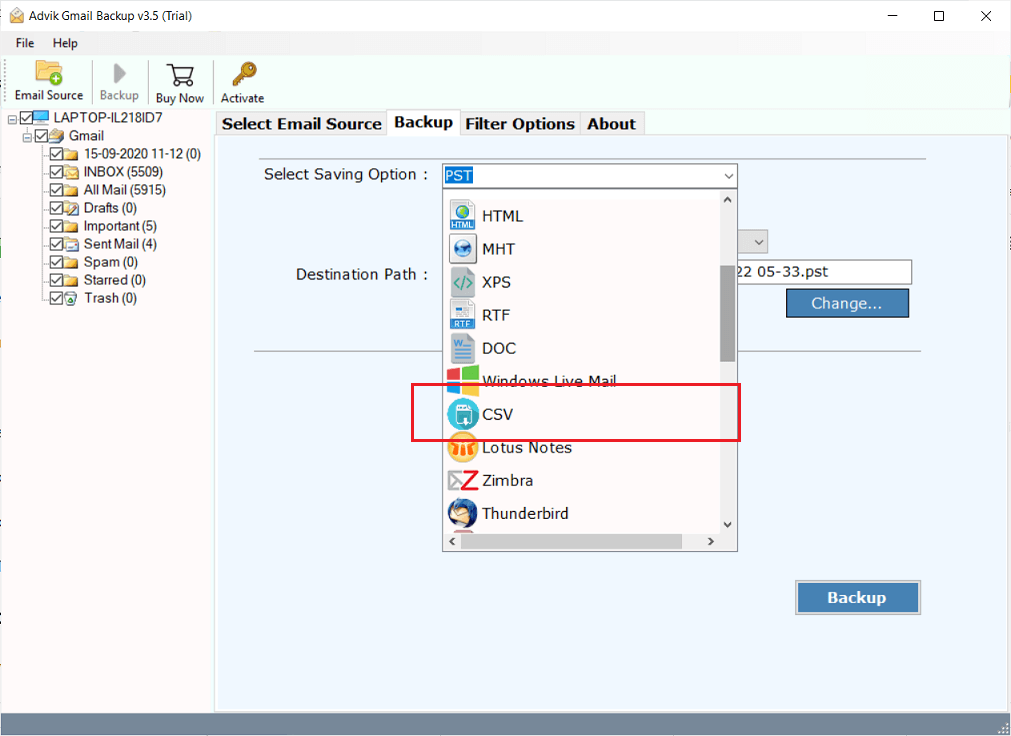
Task: Select the Spam (0) folder label
Action: coord(111,262)
